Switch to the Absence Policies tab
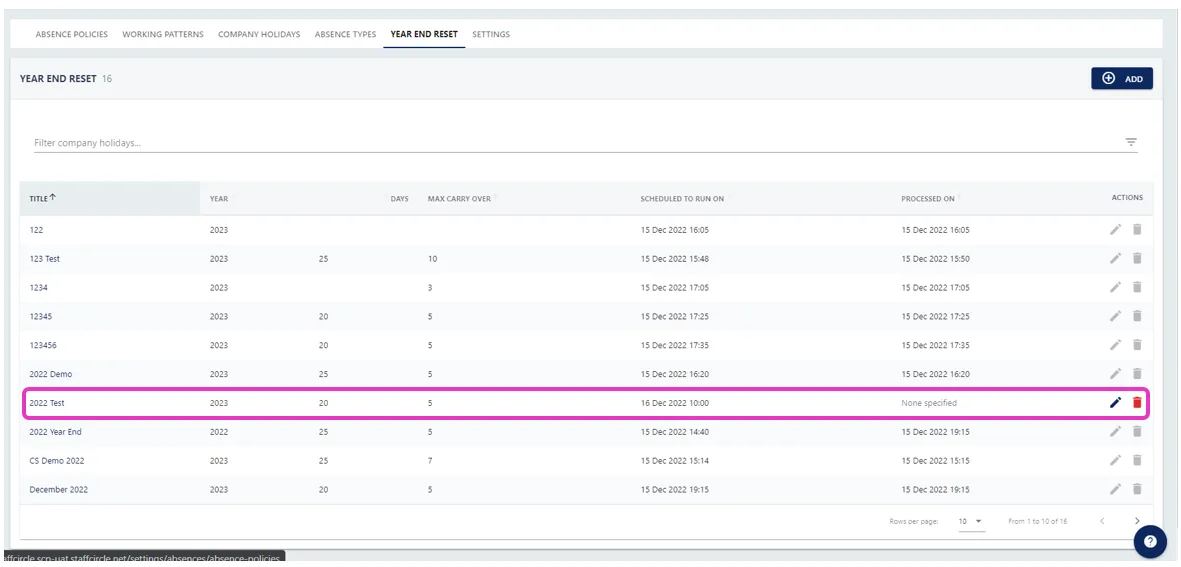Image resolution: width=1181 pixels, height=567 pixels. 72,34
